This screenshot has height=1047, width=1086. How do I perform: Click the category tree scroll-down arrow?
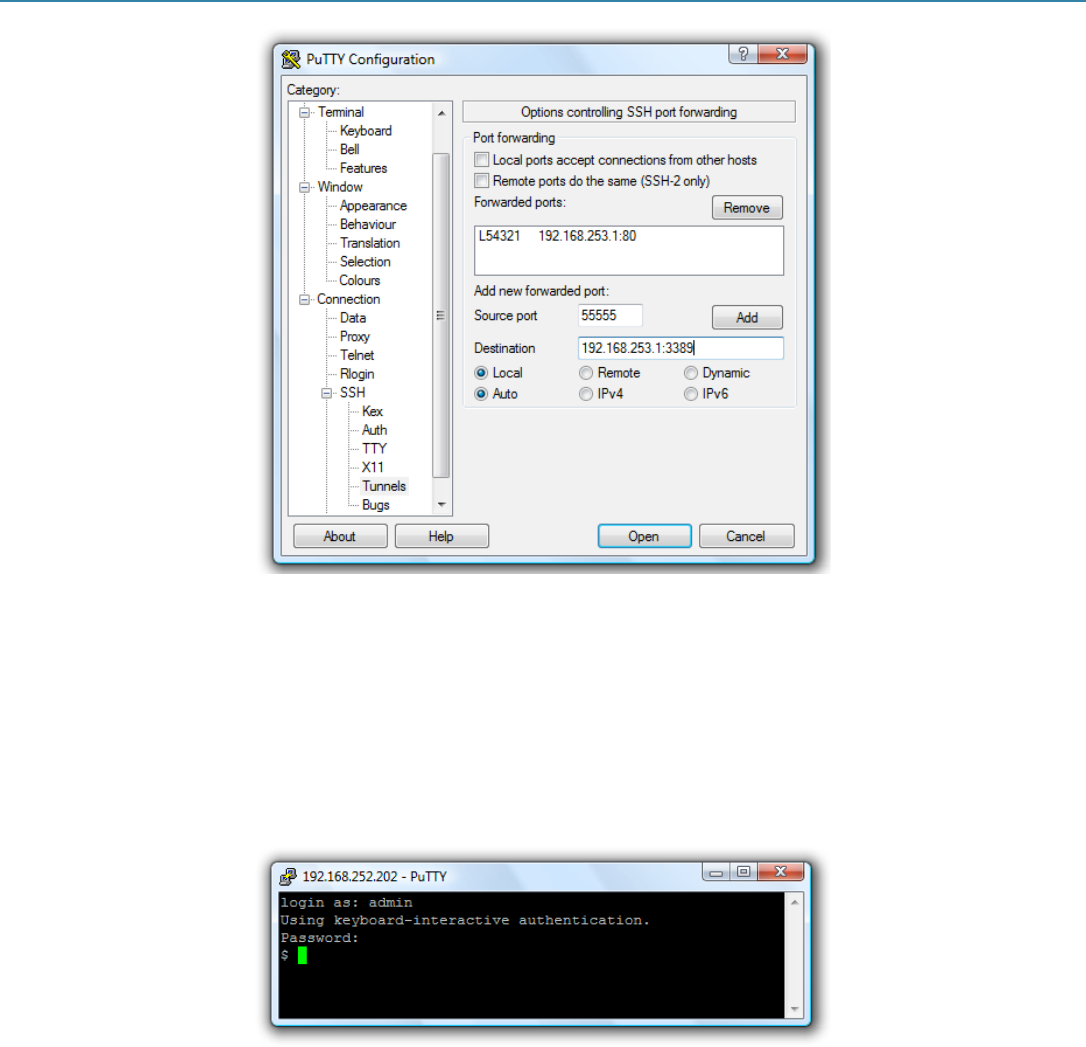point(441,505)
